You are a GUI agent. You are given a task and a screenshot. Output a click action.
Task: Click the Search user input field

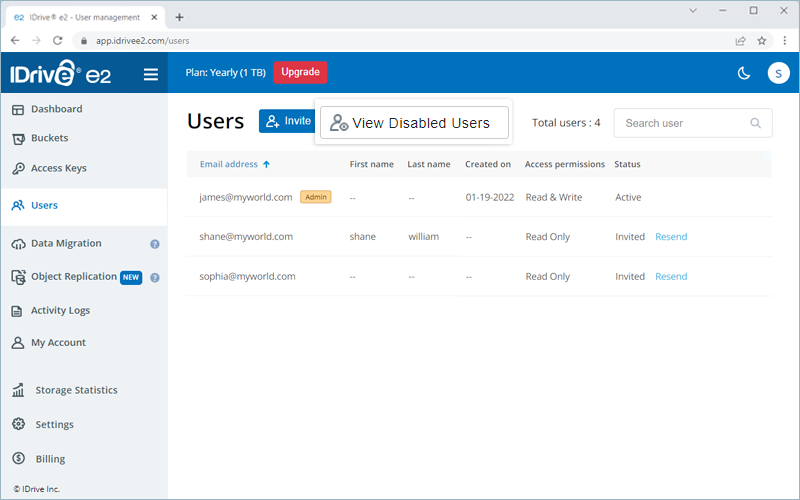point(693,123)
